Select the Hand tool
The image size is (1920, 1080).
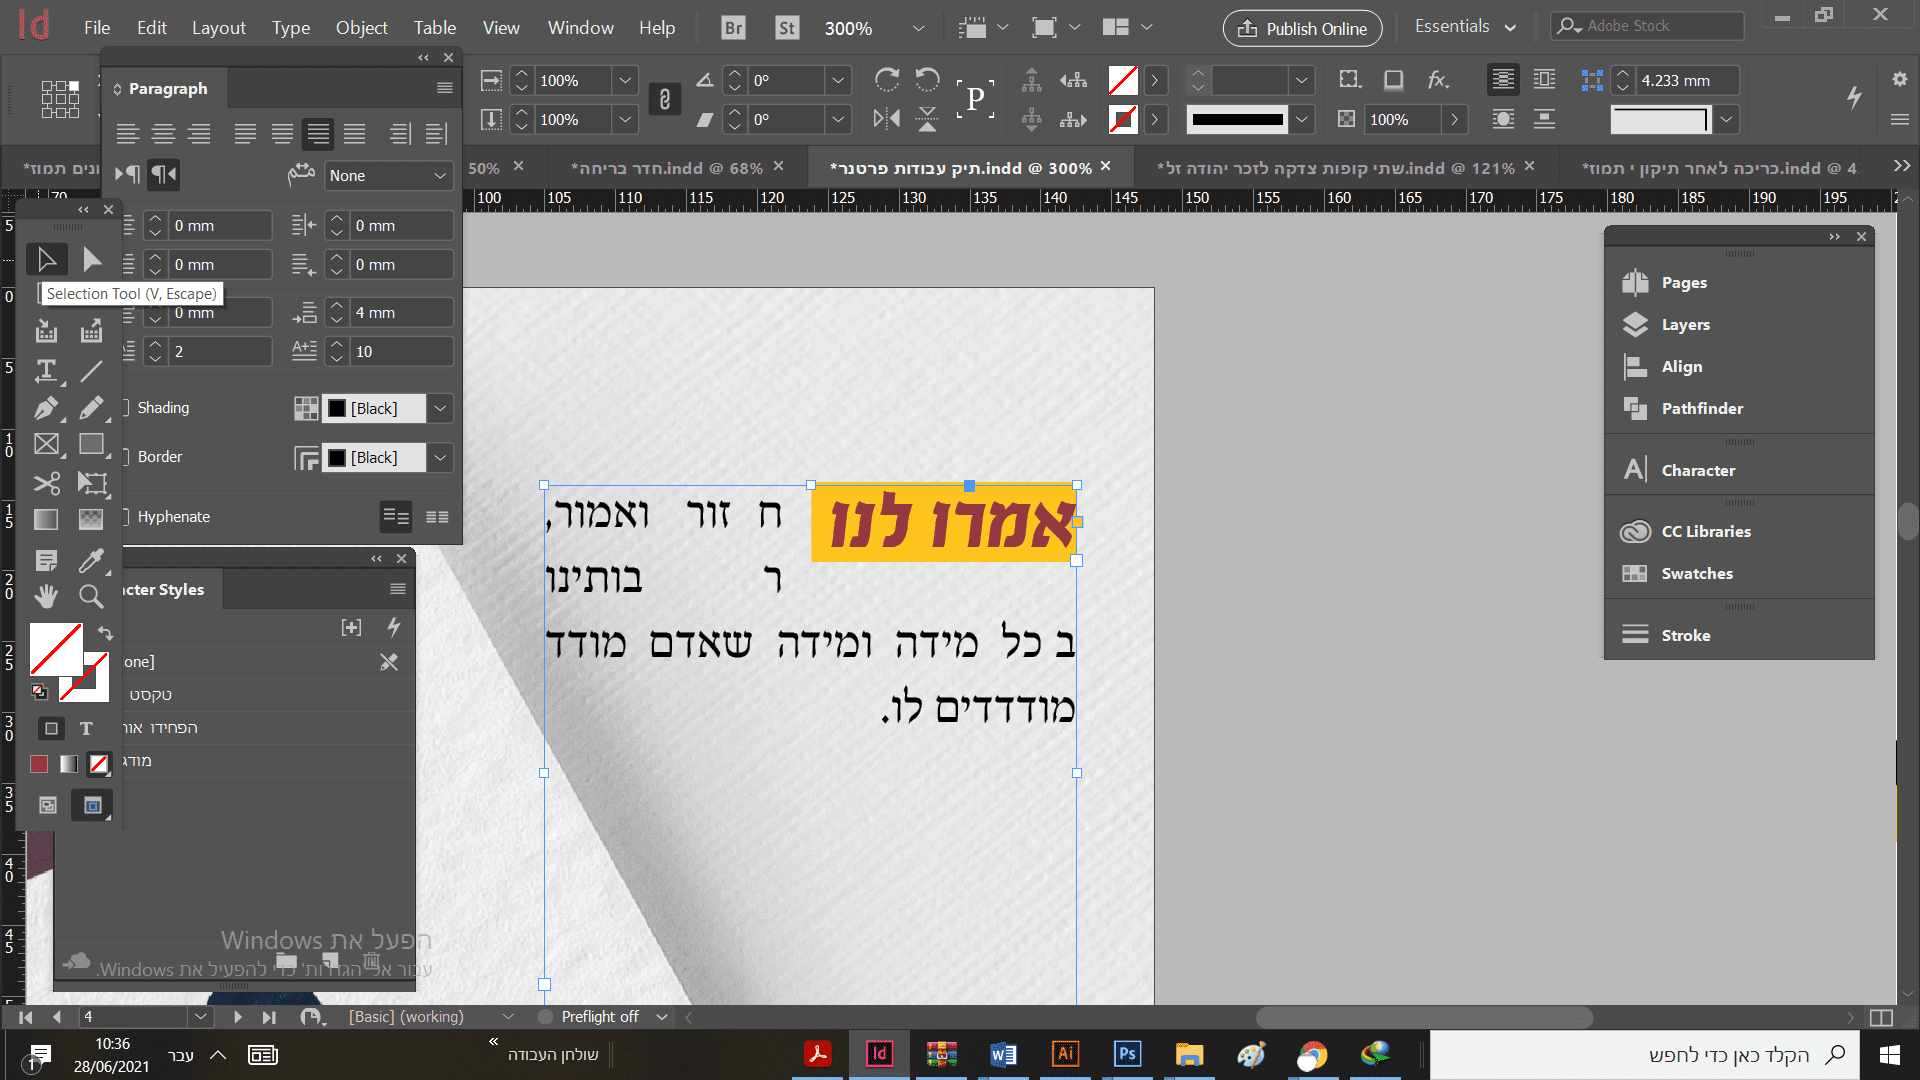point(46,597)
